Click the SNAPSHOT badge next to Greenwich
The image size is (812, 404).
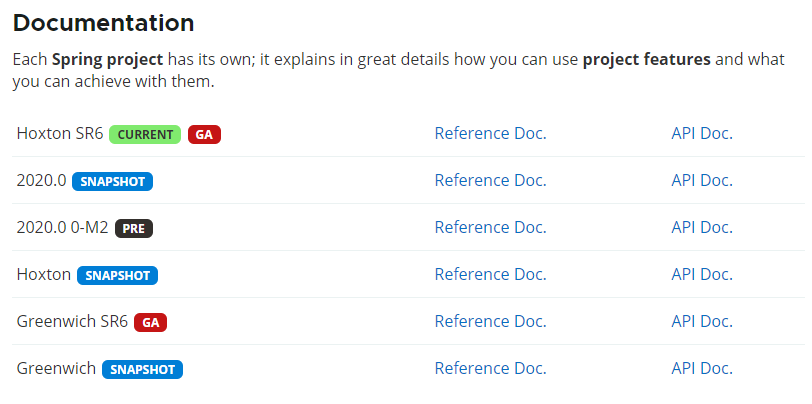(142, 369)
